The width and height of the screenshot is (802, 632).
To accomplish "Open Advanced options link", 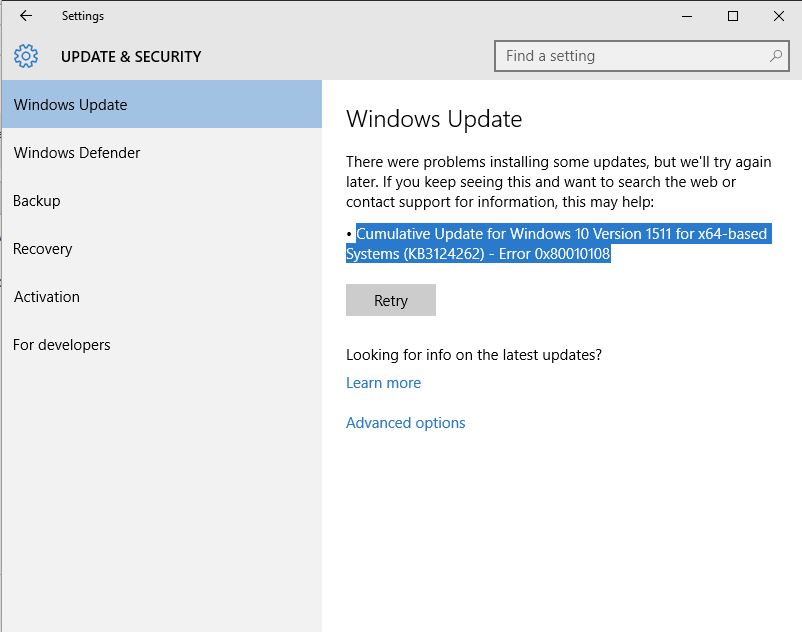I will [406, 423].
